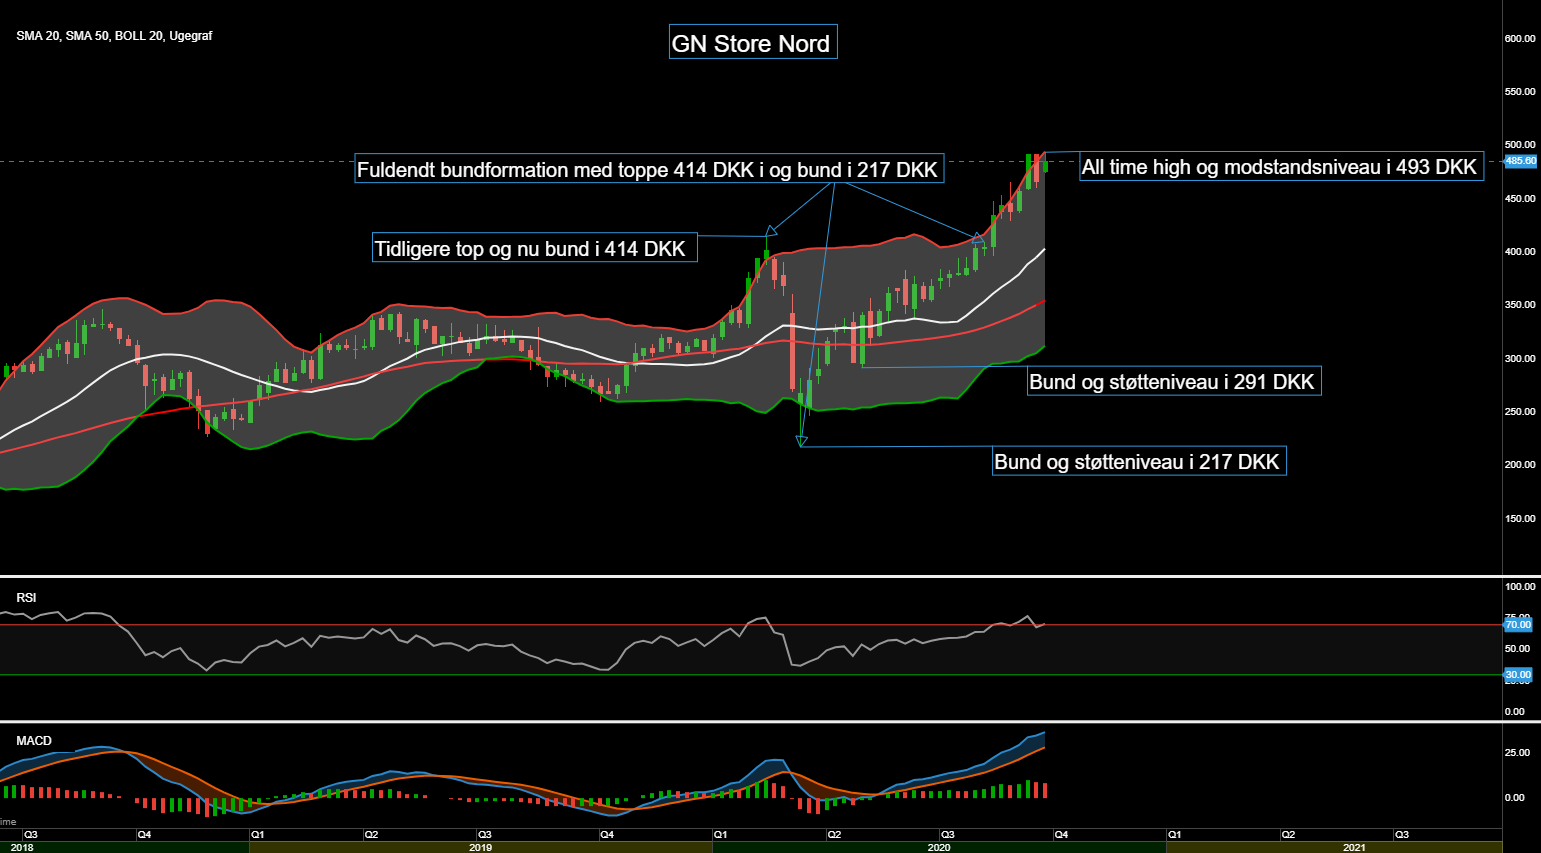The image size is (1541, 853).
Task: Select the støtteniveau i 217 DKK annotation
Action: pyautogui.click(x=1138, y=462)
